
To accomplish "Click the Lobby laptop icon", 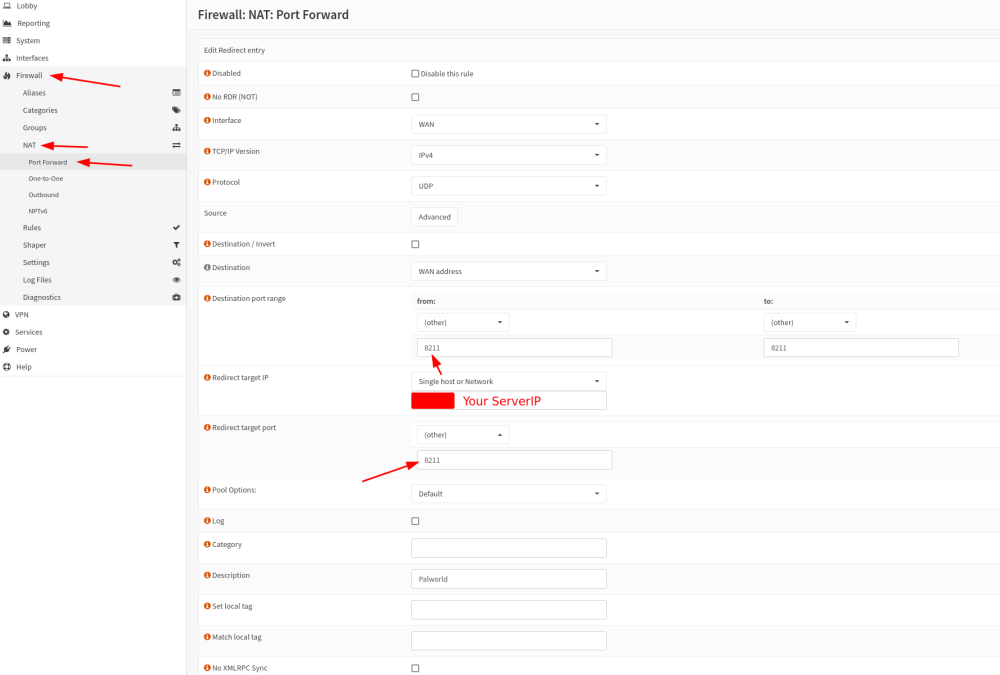I will pos(7,6).
